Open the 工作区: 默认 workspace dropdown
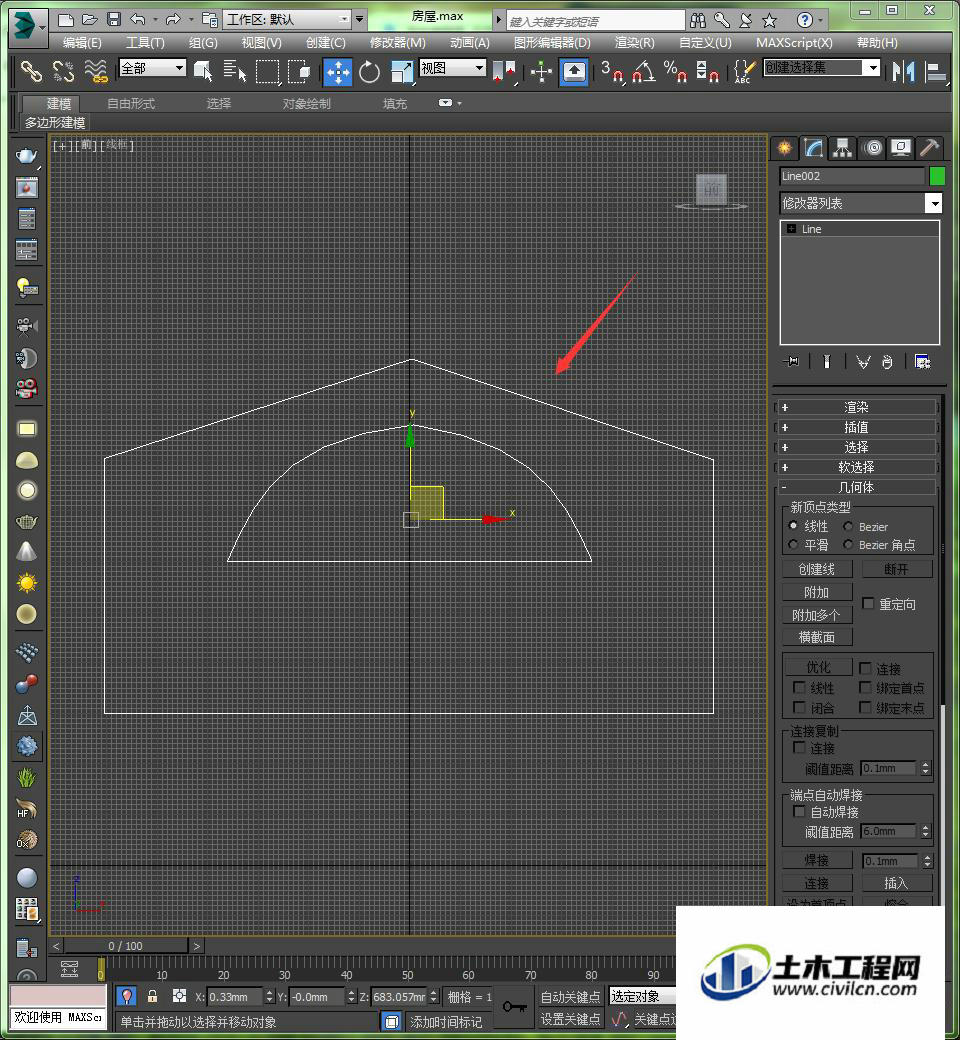This screenshot has width=960, height=1040. (287, 20)
